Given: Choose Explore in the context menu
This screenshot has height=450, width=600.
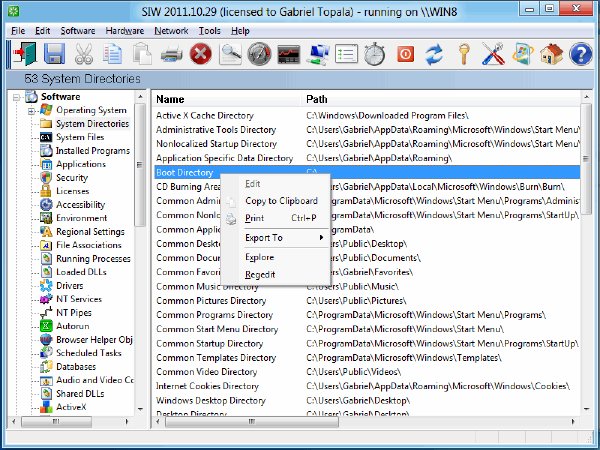Looking at the screenshot, I should click(276, 257).
